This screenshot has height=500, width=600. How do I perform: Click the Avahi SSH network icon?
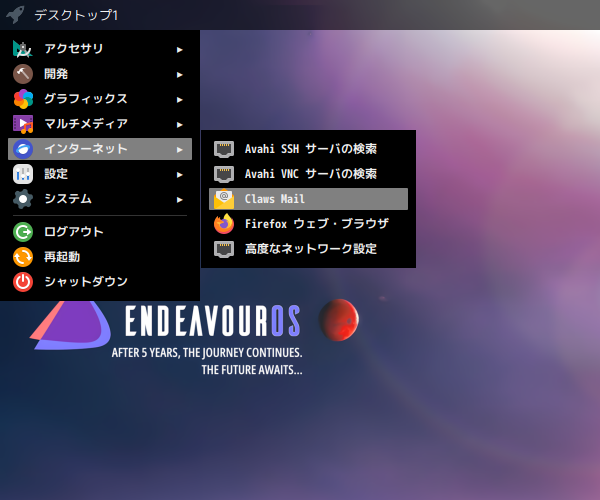point(224,149)
